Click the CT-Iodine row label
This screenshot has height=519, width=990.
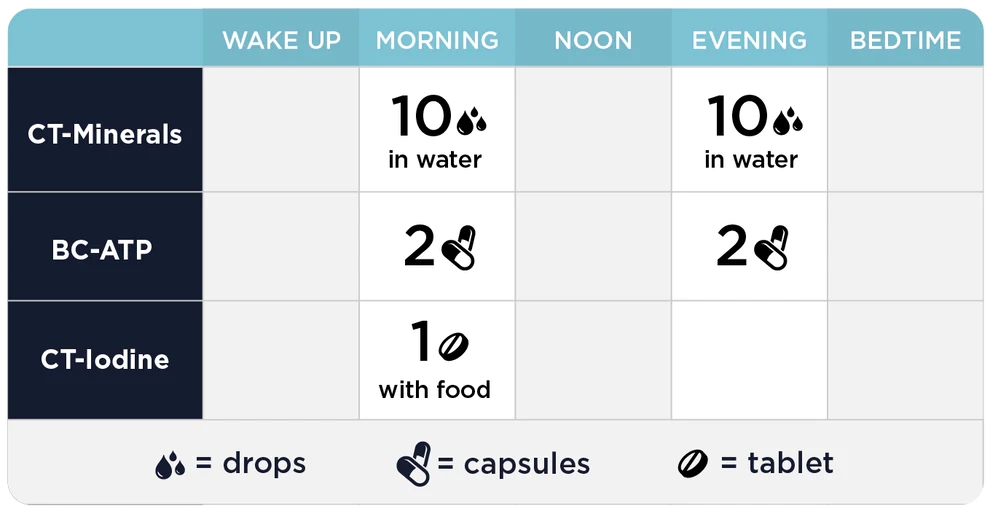click(x=105, y=359)
